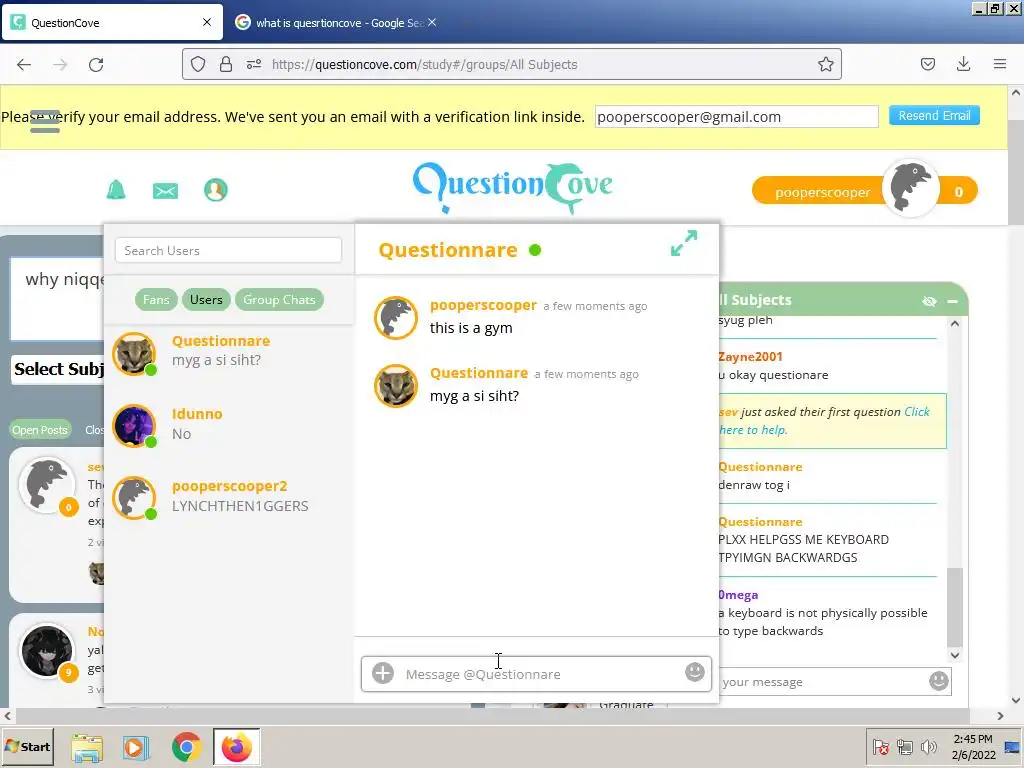This screenshot has height=768, width=1024.
Task: Open site permissions icon in address bar
Action: coord(253,64)
